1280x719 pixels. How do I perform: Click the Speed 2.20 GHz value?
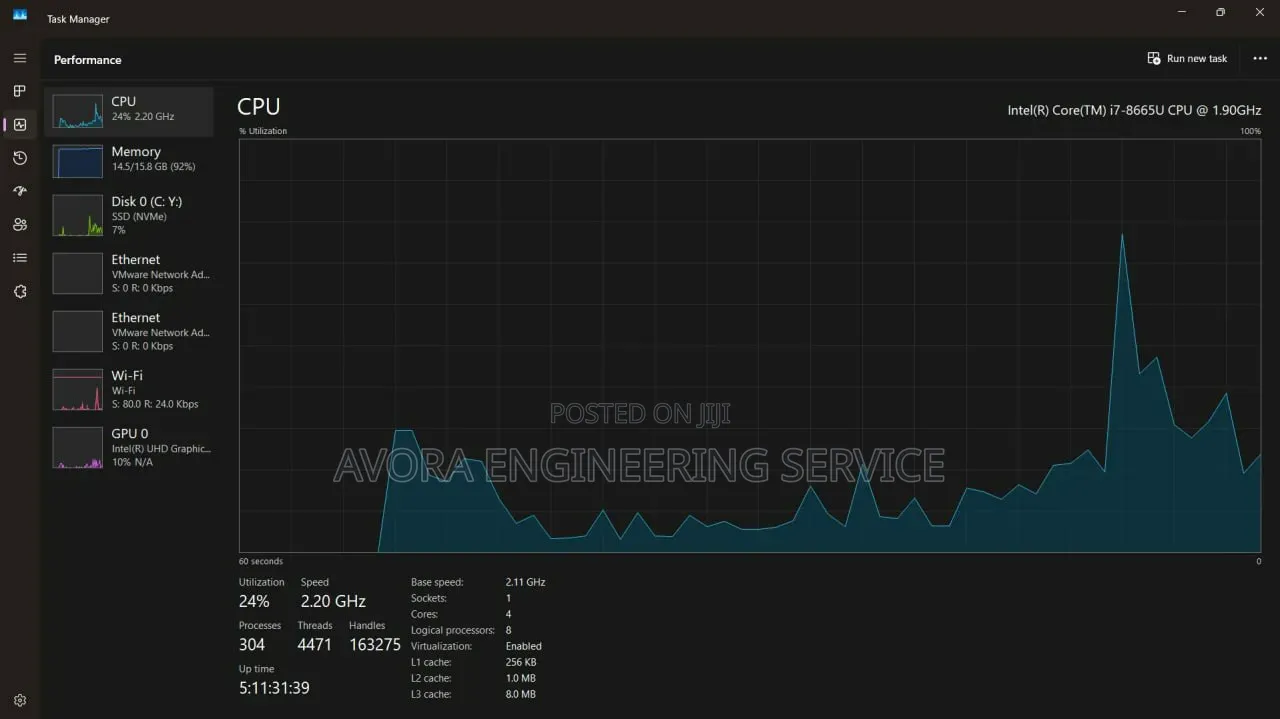pos(333,601)
